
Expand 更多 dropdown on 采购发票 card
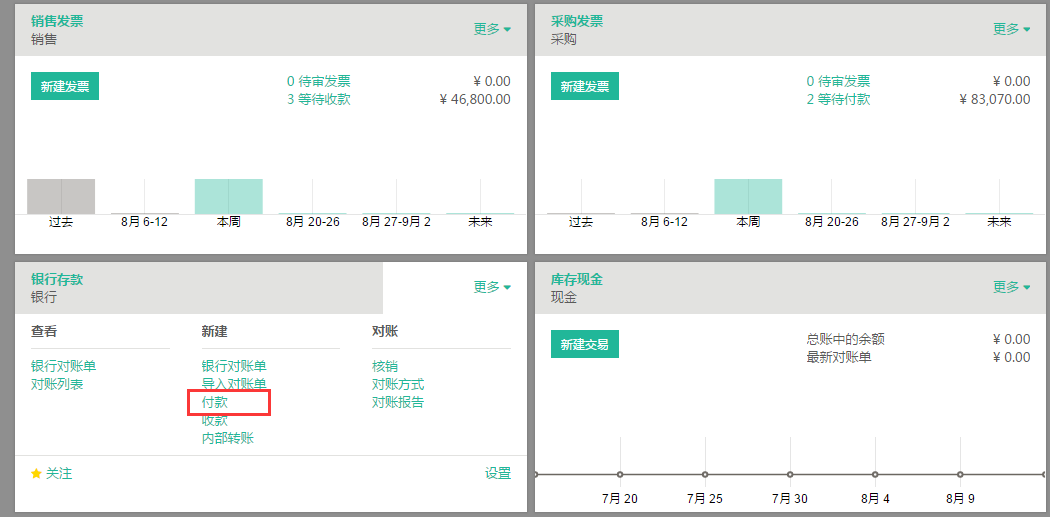[x=1011, y=29]
